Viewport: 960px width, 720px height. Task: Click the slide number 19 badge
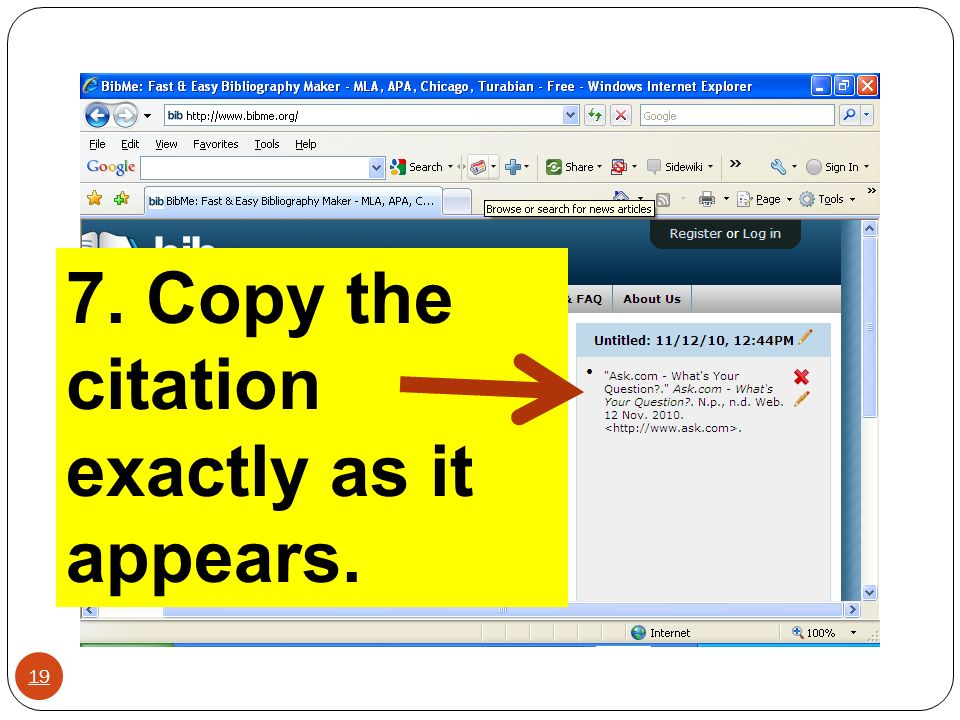click(39, 677)
